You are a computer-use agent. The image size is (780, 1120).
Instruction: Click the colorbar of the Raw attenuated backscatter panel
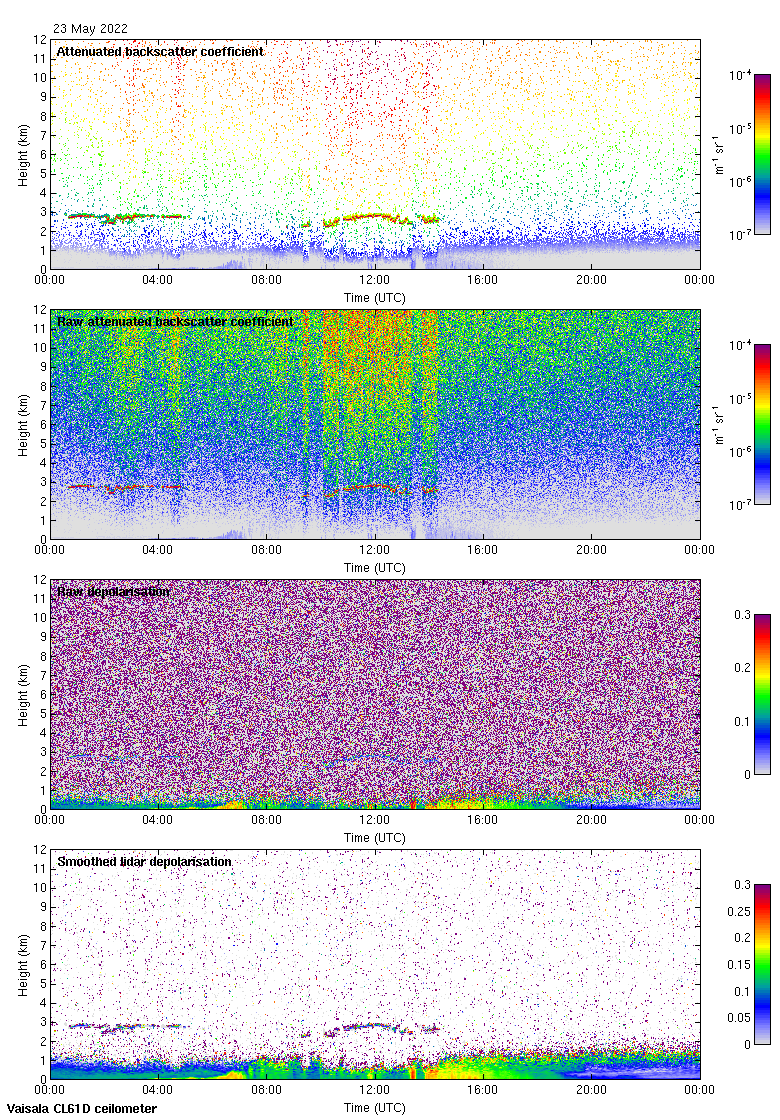pos(763,424)
